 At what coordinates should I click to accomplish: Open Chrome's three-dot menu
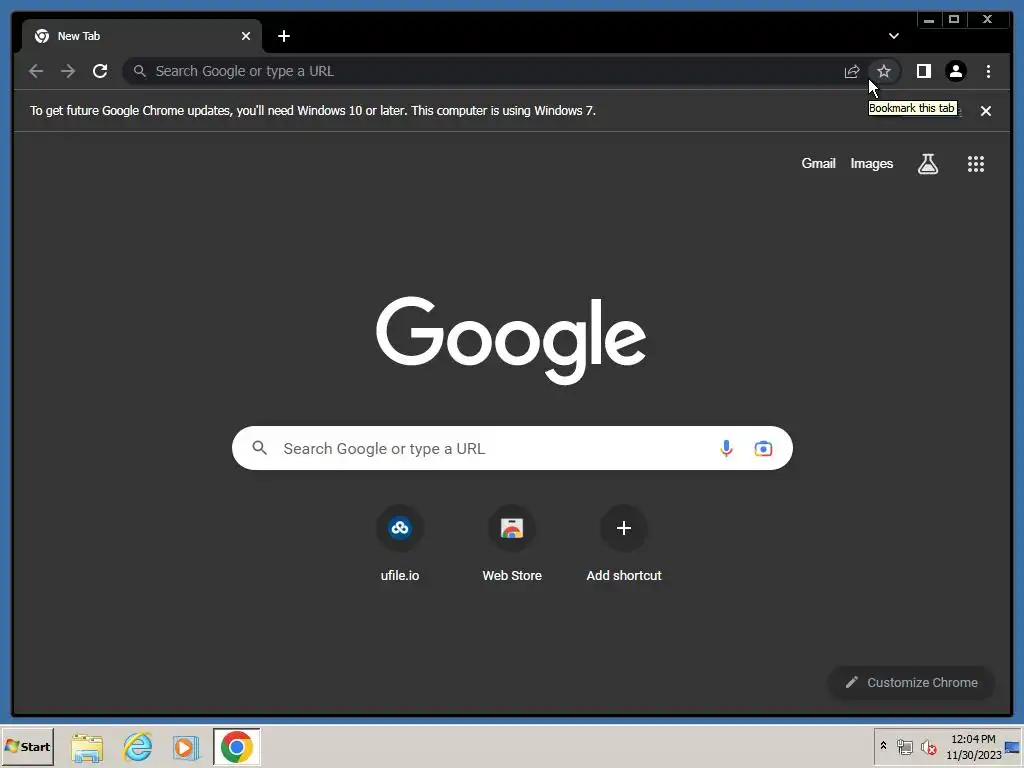click(x=988, y=71)
